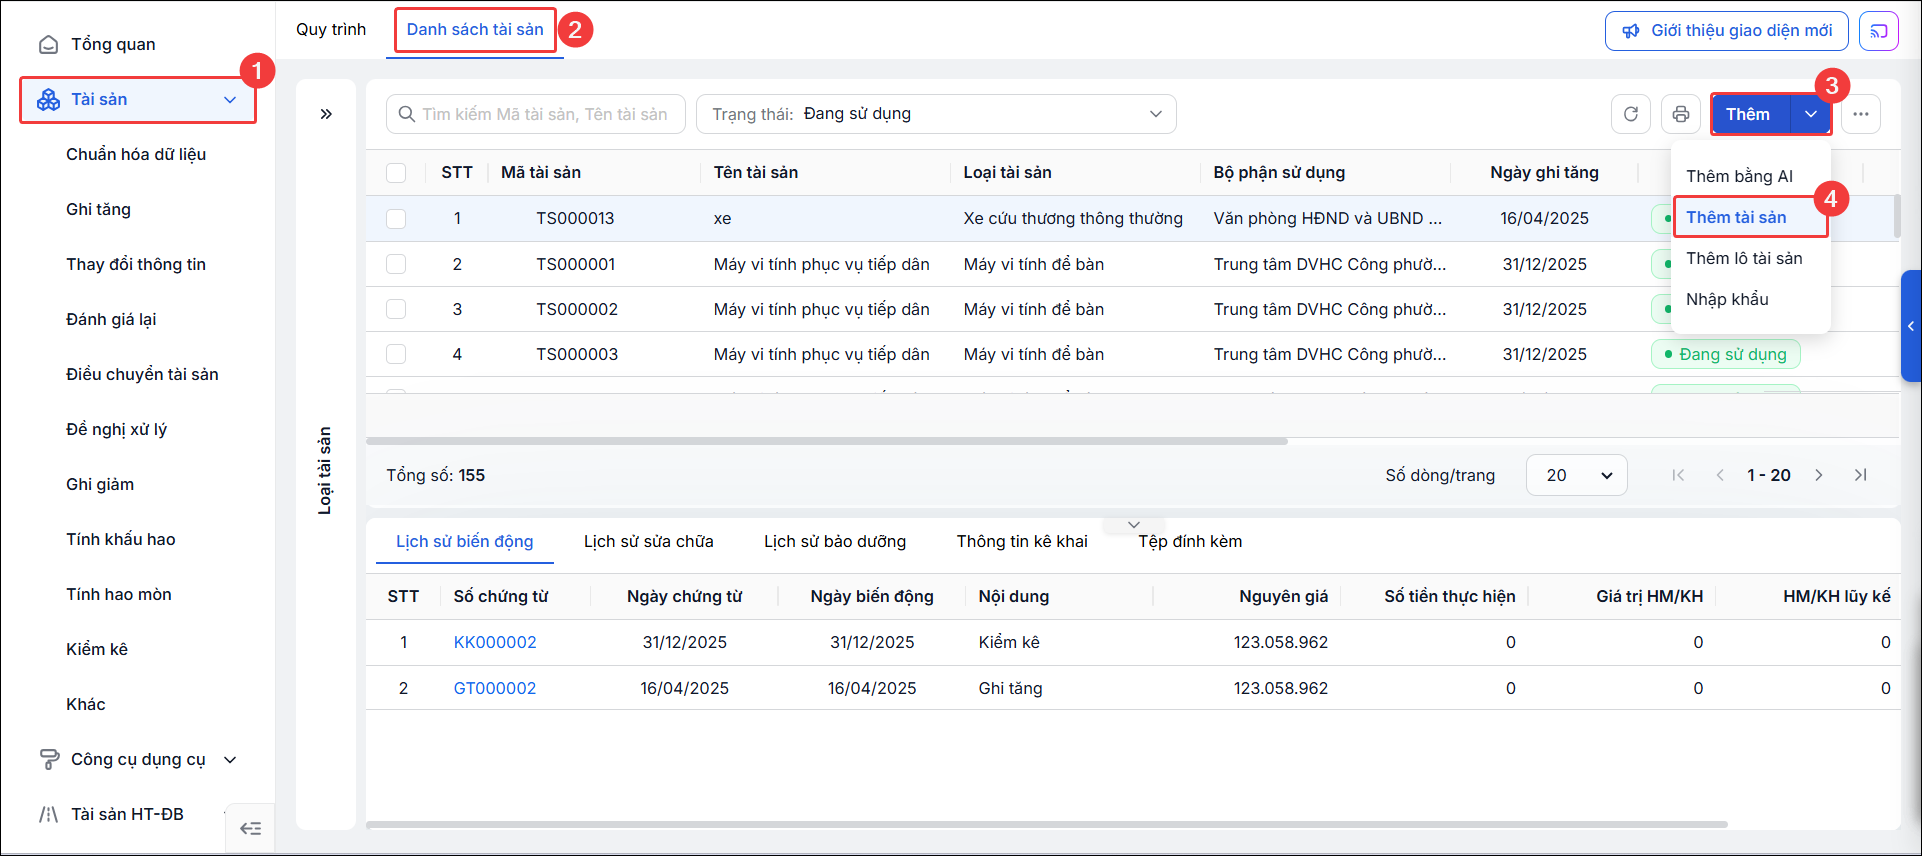Open the Lịch sử sửa chữa tab

tap(649, 541)
